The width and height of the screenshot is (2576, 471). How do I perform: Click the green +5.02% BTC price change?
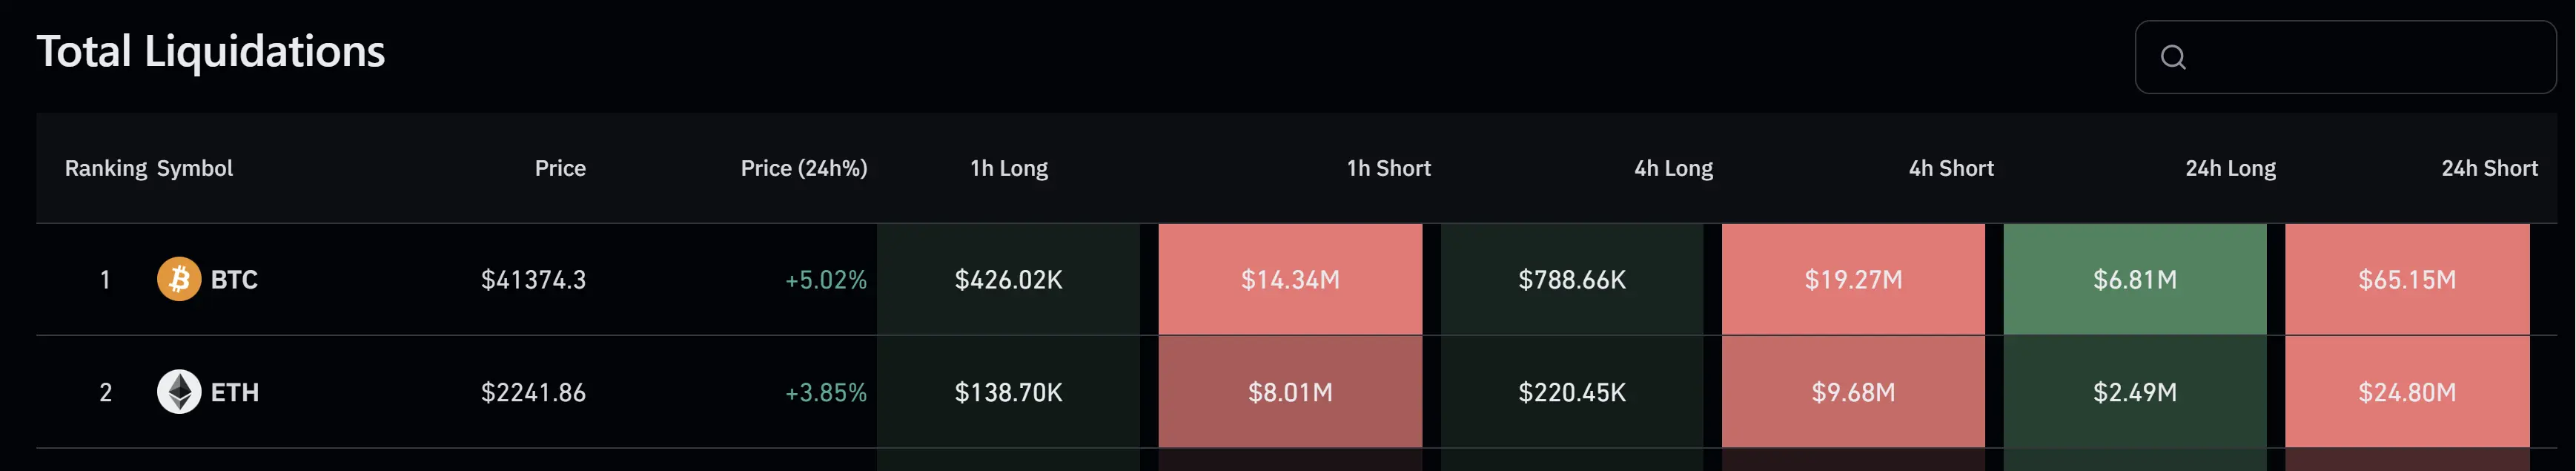(x=826, y=280)
